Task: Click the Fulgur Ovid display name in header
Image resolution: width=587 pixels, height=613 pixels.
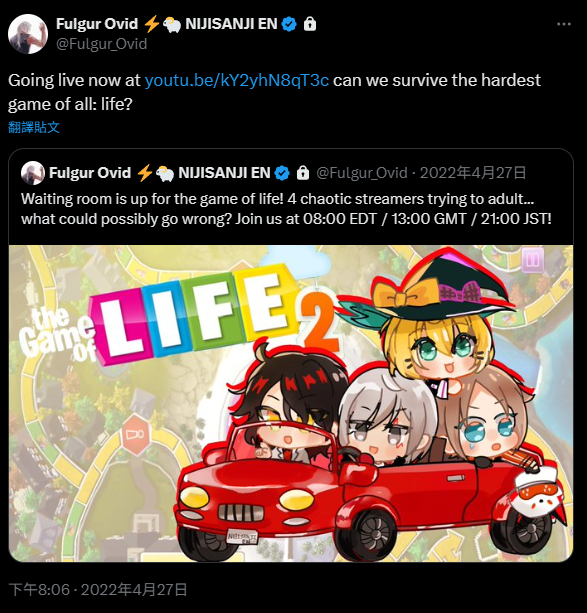Action: [x=97, y=24]
